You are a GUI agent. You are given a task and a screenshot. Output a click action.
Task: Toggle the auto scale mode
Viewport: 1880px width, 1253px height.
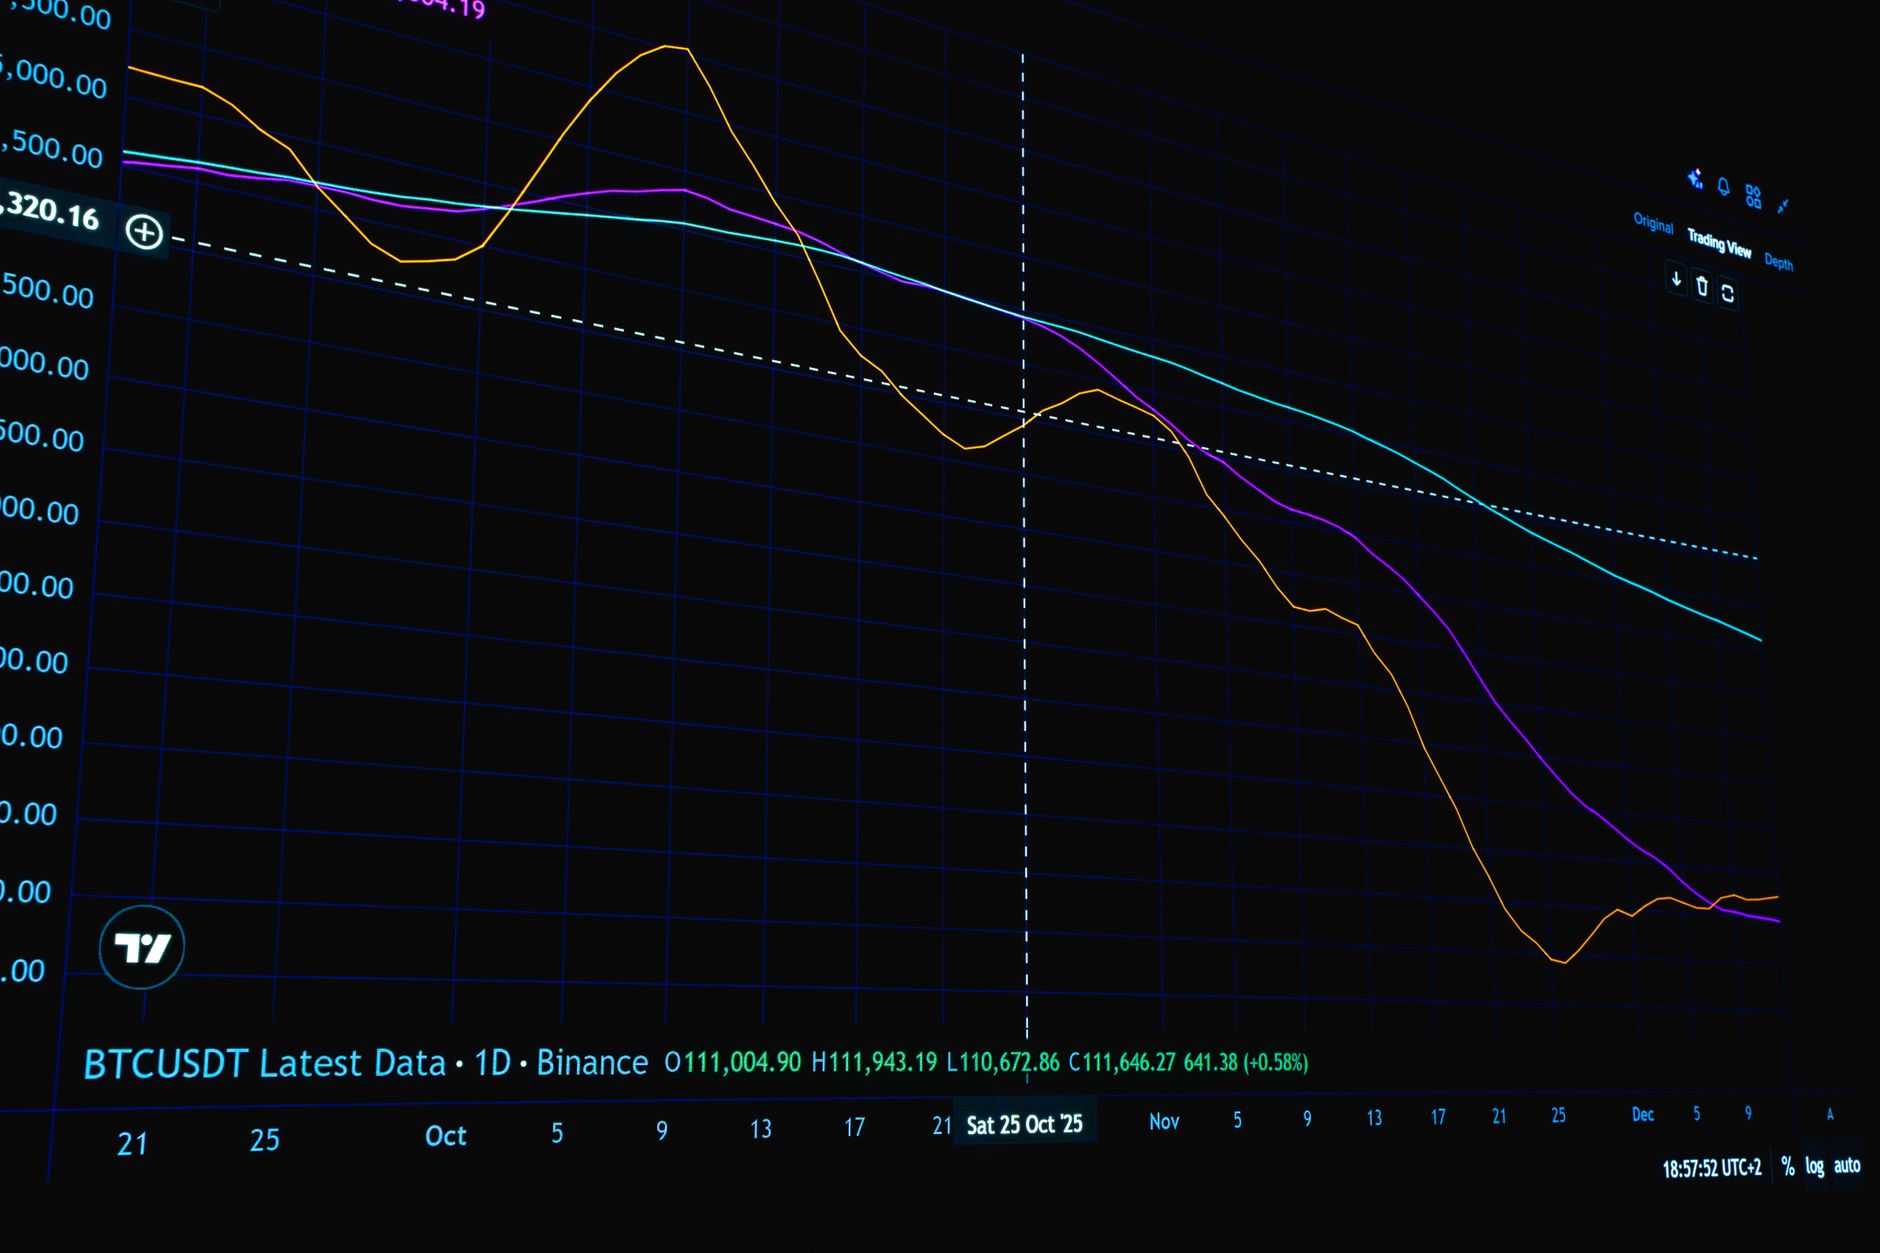[1847, 1165]
